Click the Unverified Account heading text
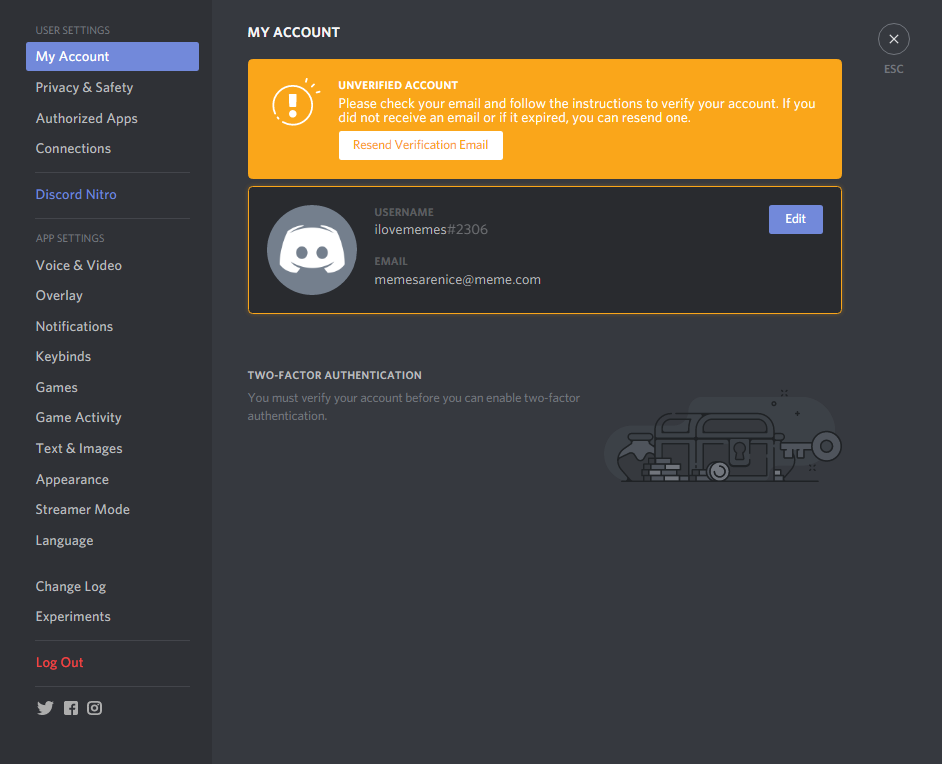Image resolution: width=942 pixels, height=764 pixels. [398, 85]
